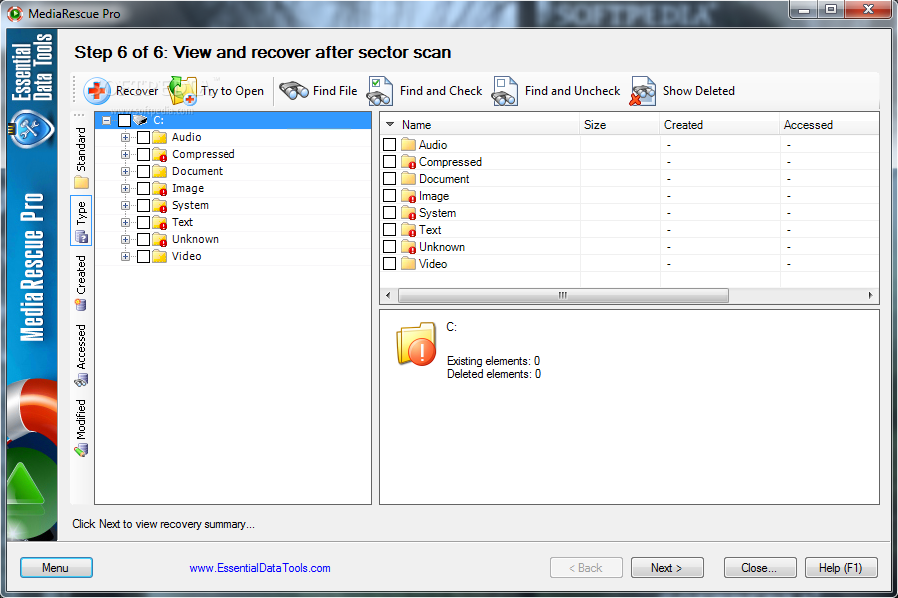Click the Show Deleted icon
Image resolution: width=898 pixels, height=598 pixels.
[x=643, y=91]
